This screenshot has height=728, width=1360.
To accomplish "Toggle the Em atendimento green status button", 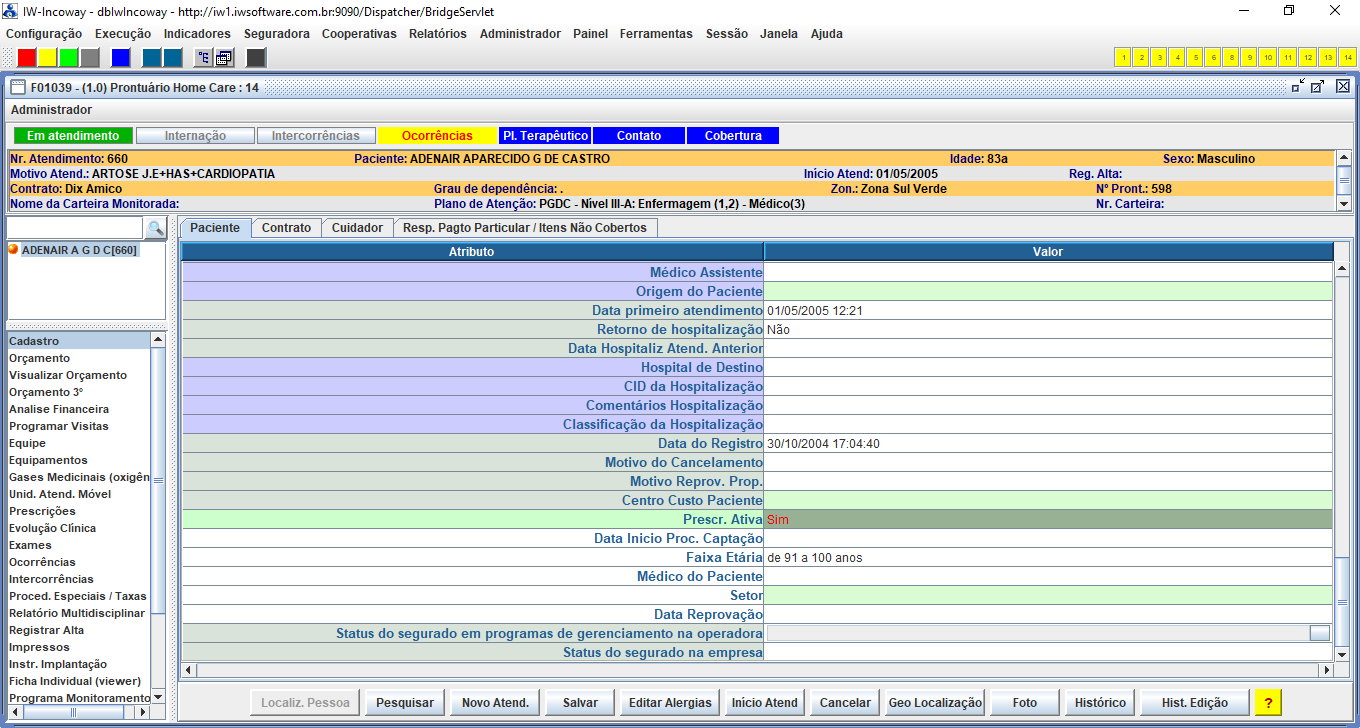I will 73,136.
